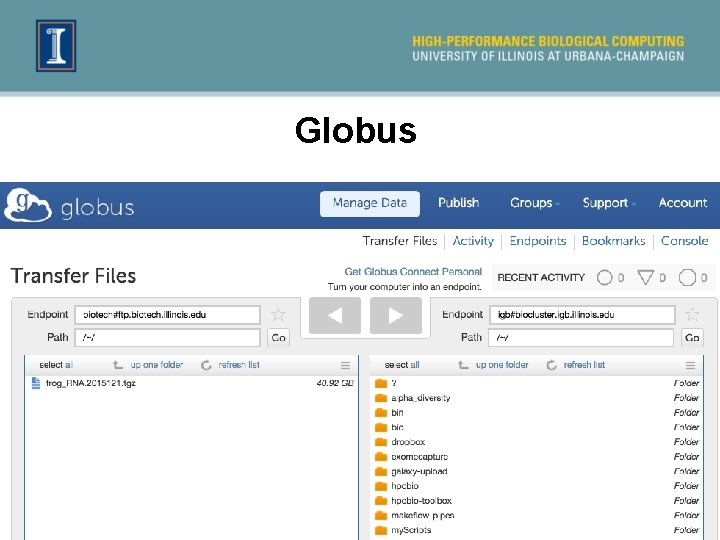Click the myScripts folder icon

click(381, 530)
